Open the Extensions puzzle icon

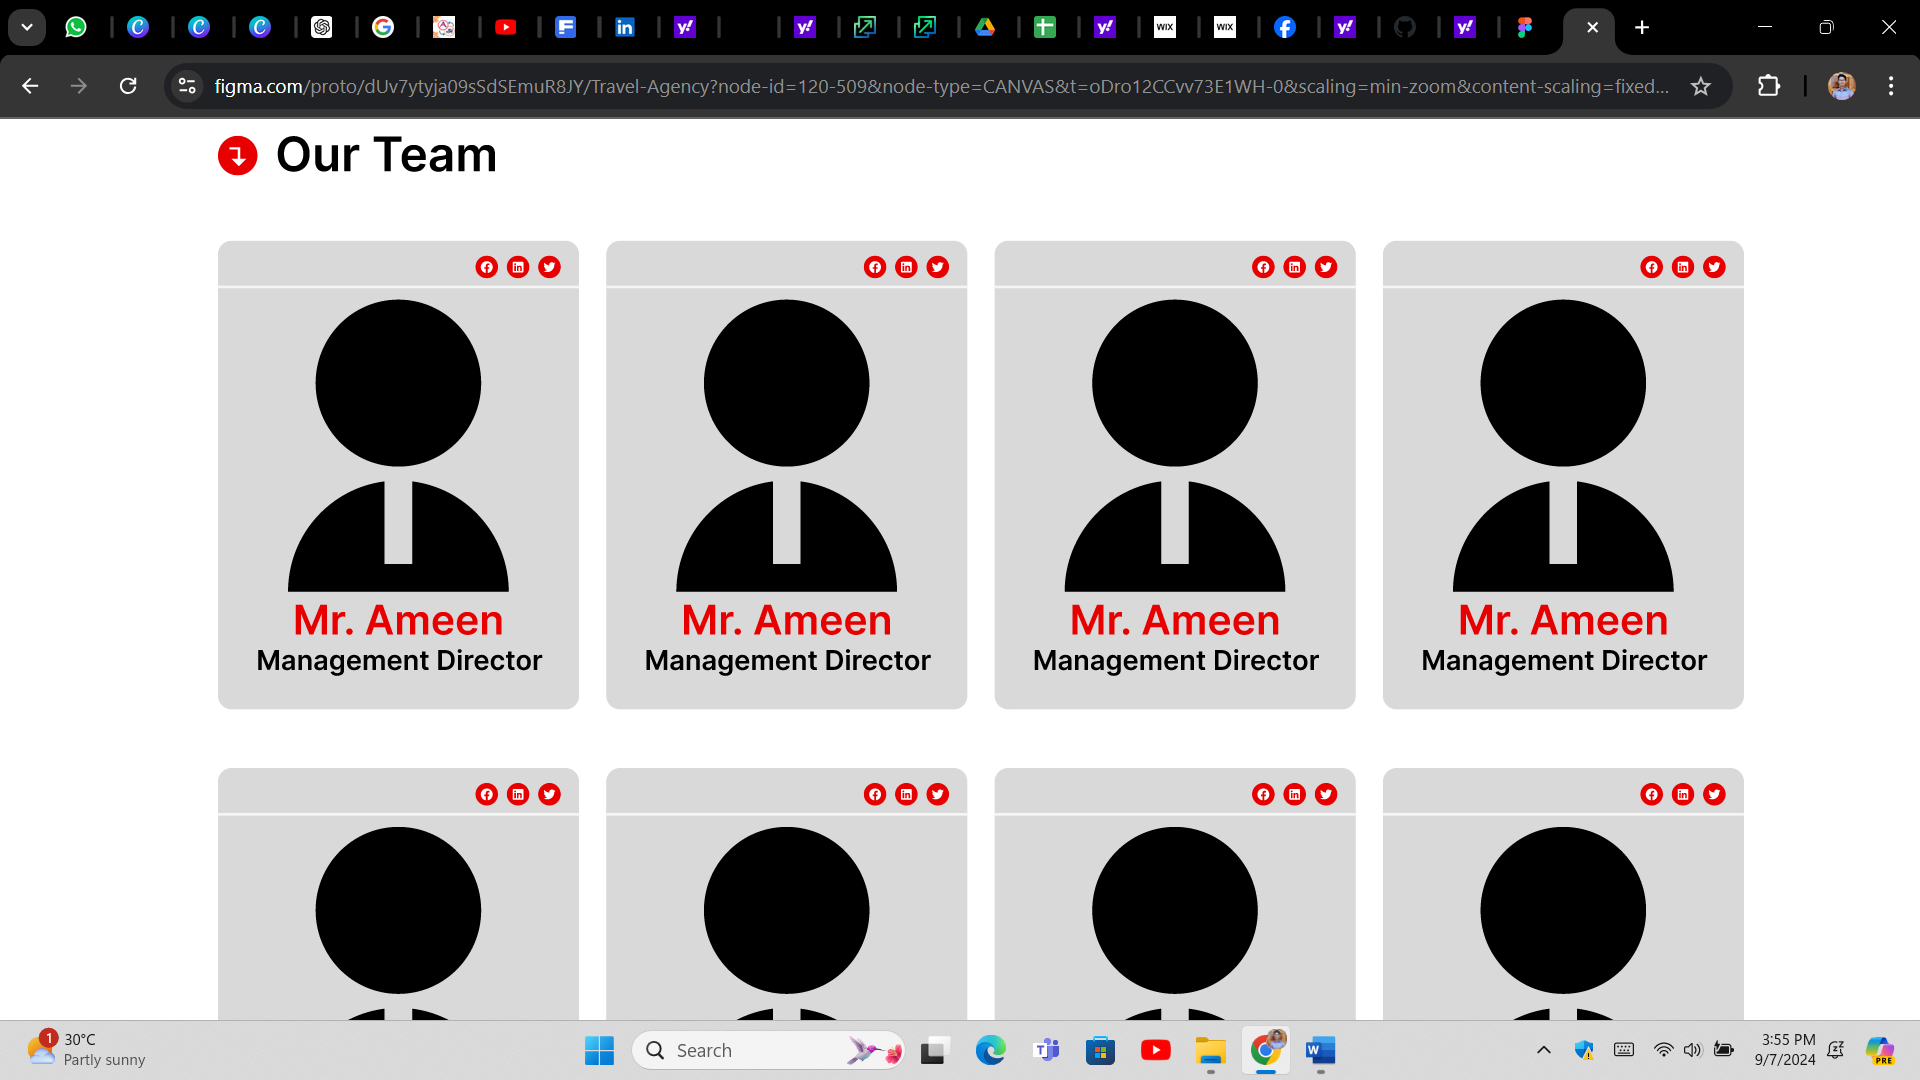(1768, 86)
